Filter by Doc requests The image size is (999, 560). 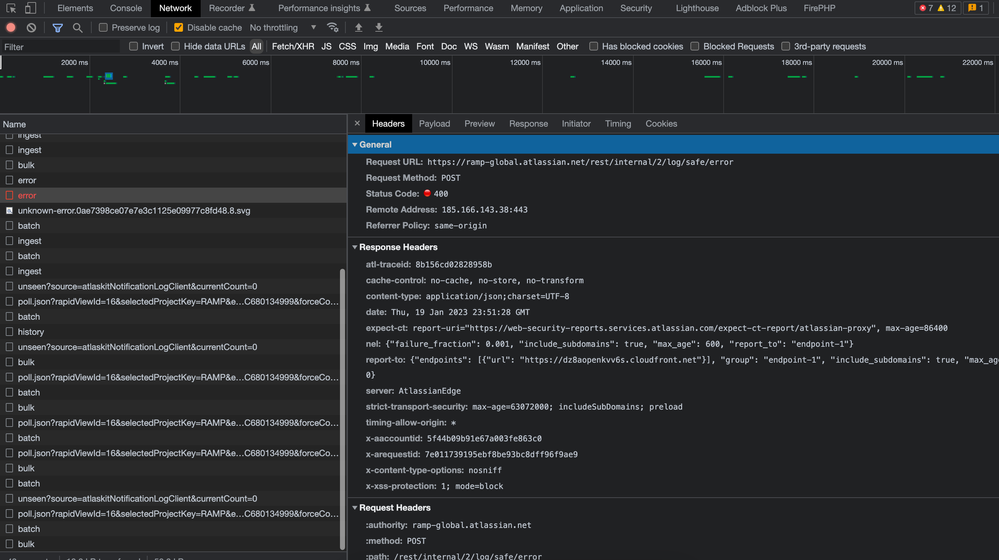pyautogui.click(x=449, y=46)
